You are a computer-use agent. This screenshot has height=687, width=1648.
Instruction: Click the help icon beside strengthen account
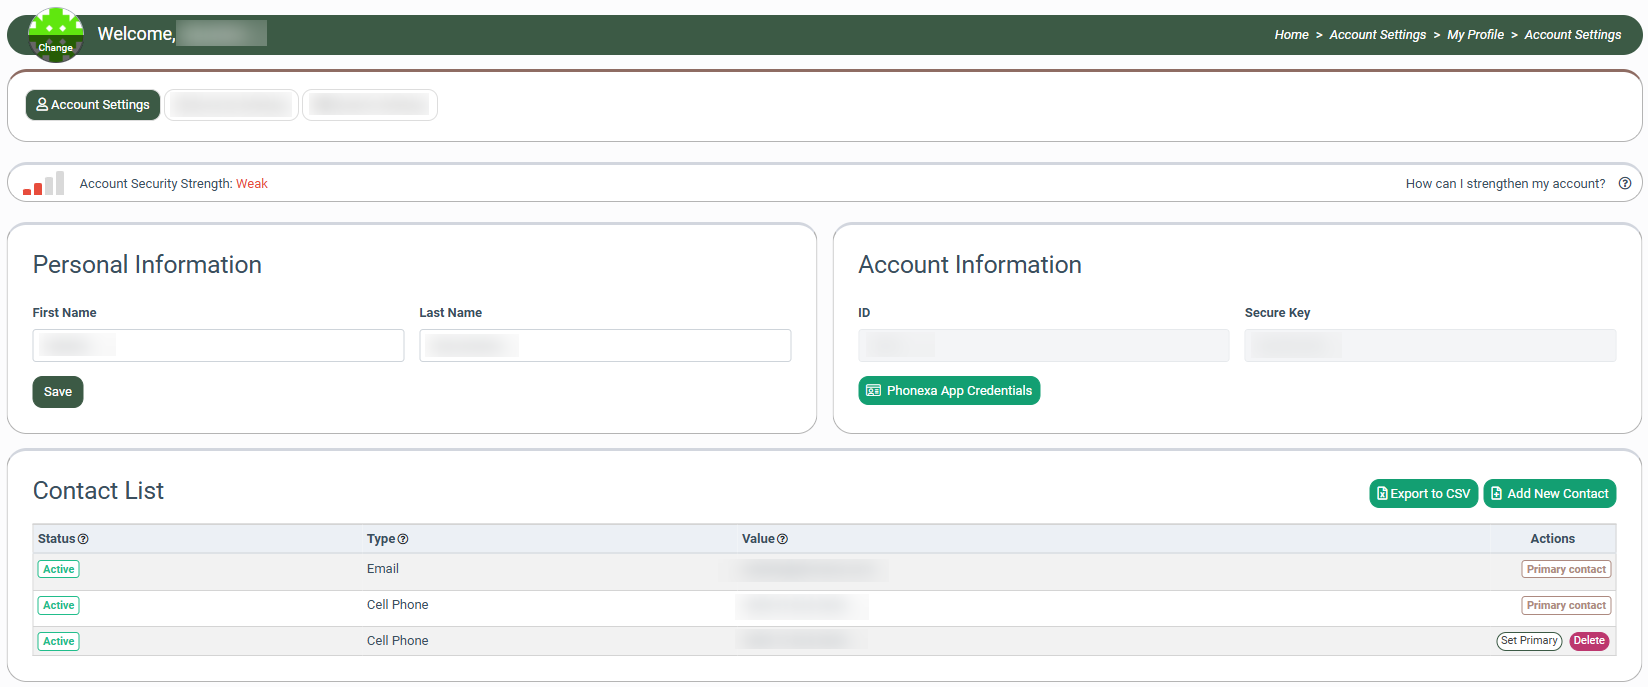tap(1625, 183)
